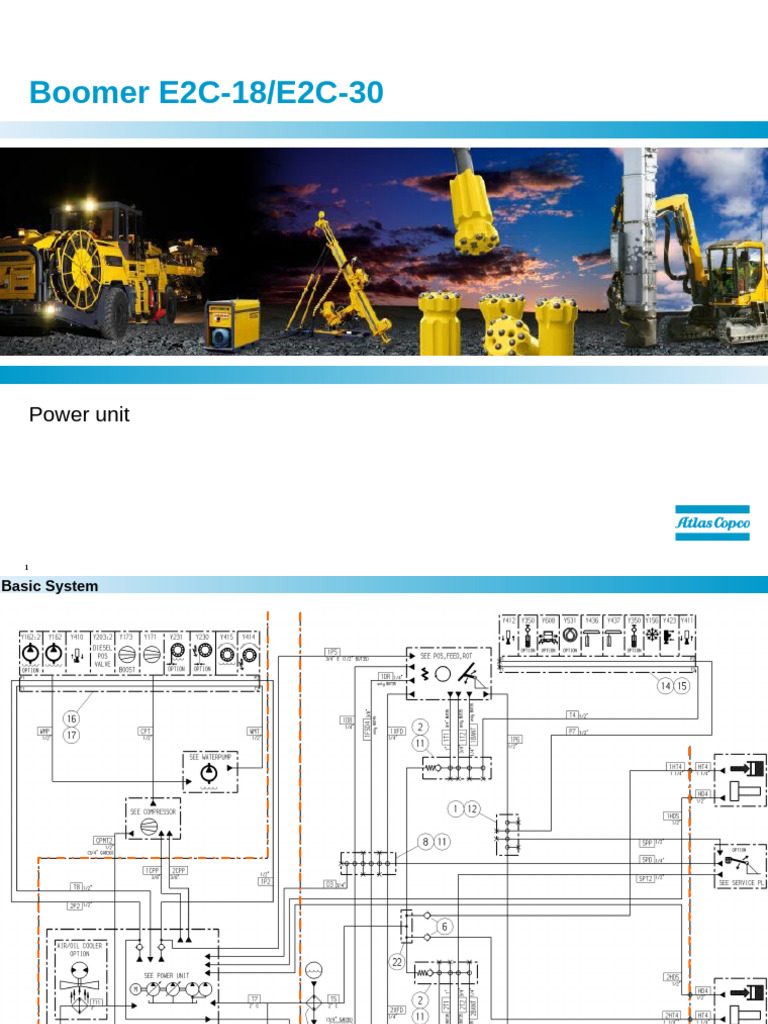Image resolution: width=768 pixels, height=1024 pixels.
Task: Select the Y414 symbol
Action: (248, 655)
